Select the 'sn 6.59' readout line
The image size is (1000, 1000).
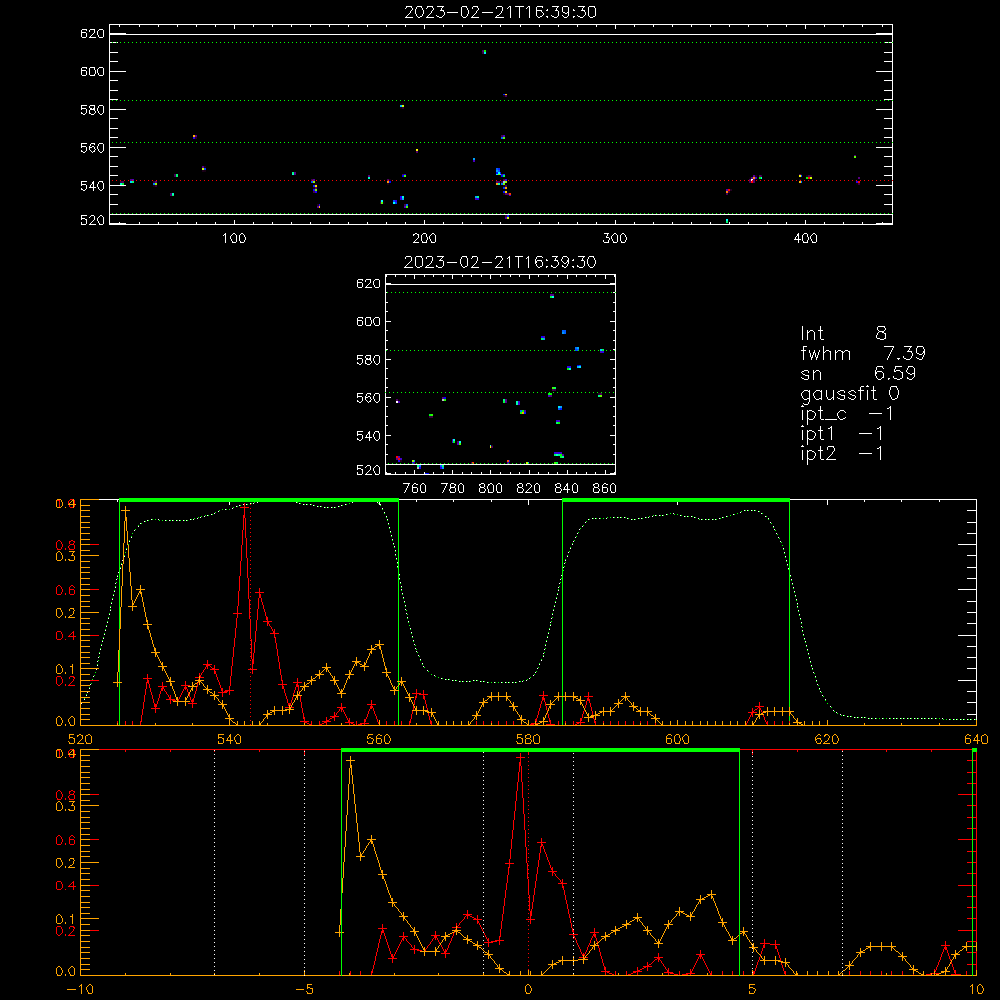click(858, 373)
